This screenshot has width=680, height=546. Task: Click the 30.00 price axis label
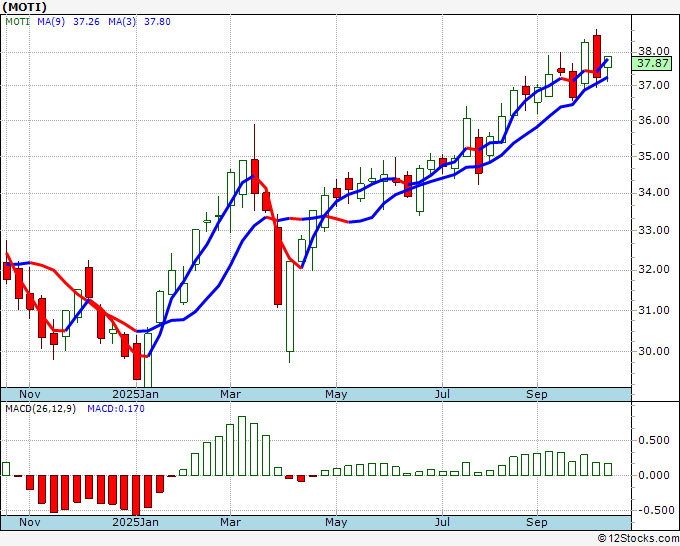coord(654,351)
